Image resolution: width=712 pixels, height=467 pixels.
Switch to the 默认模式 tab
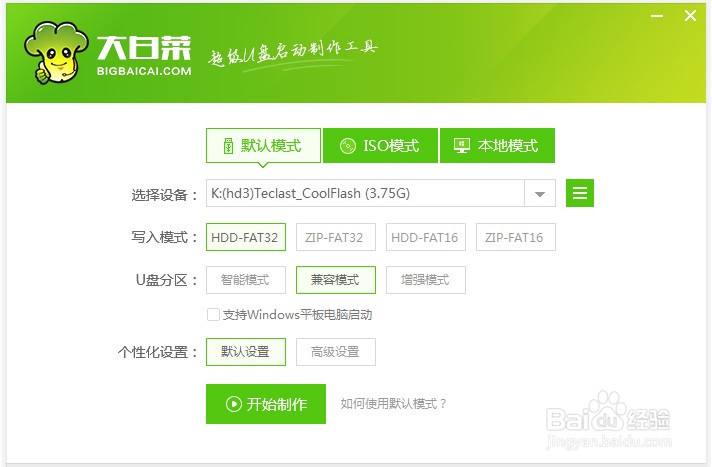263,146
